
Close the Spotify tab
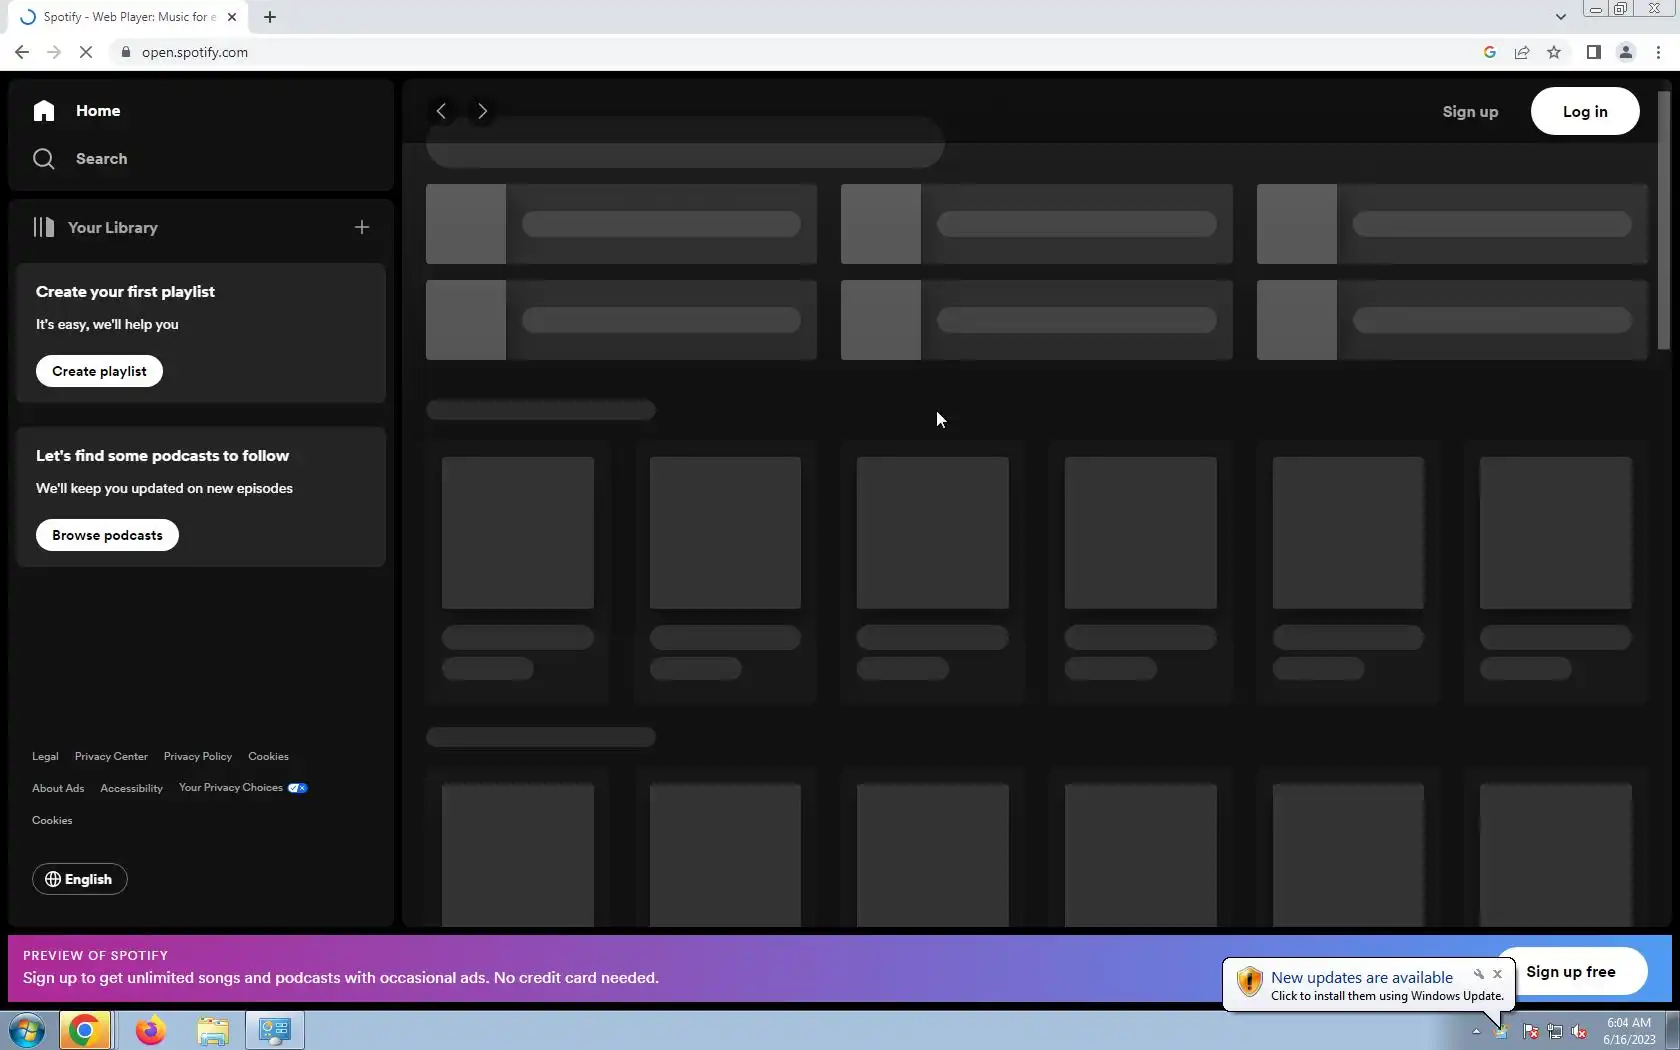click(232, 17)
